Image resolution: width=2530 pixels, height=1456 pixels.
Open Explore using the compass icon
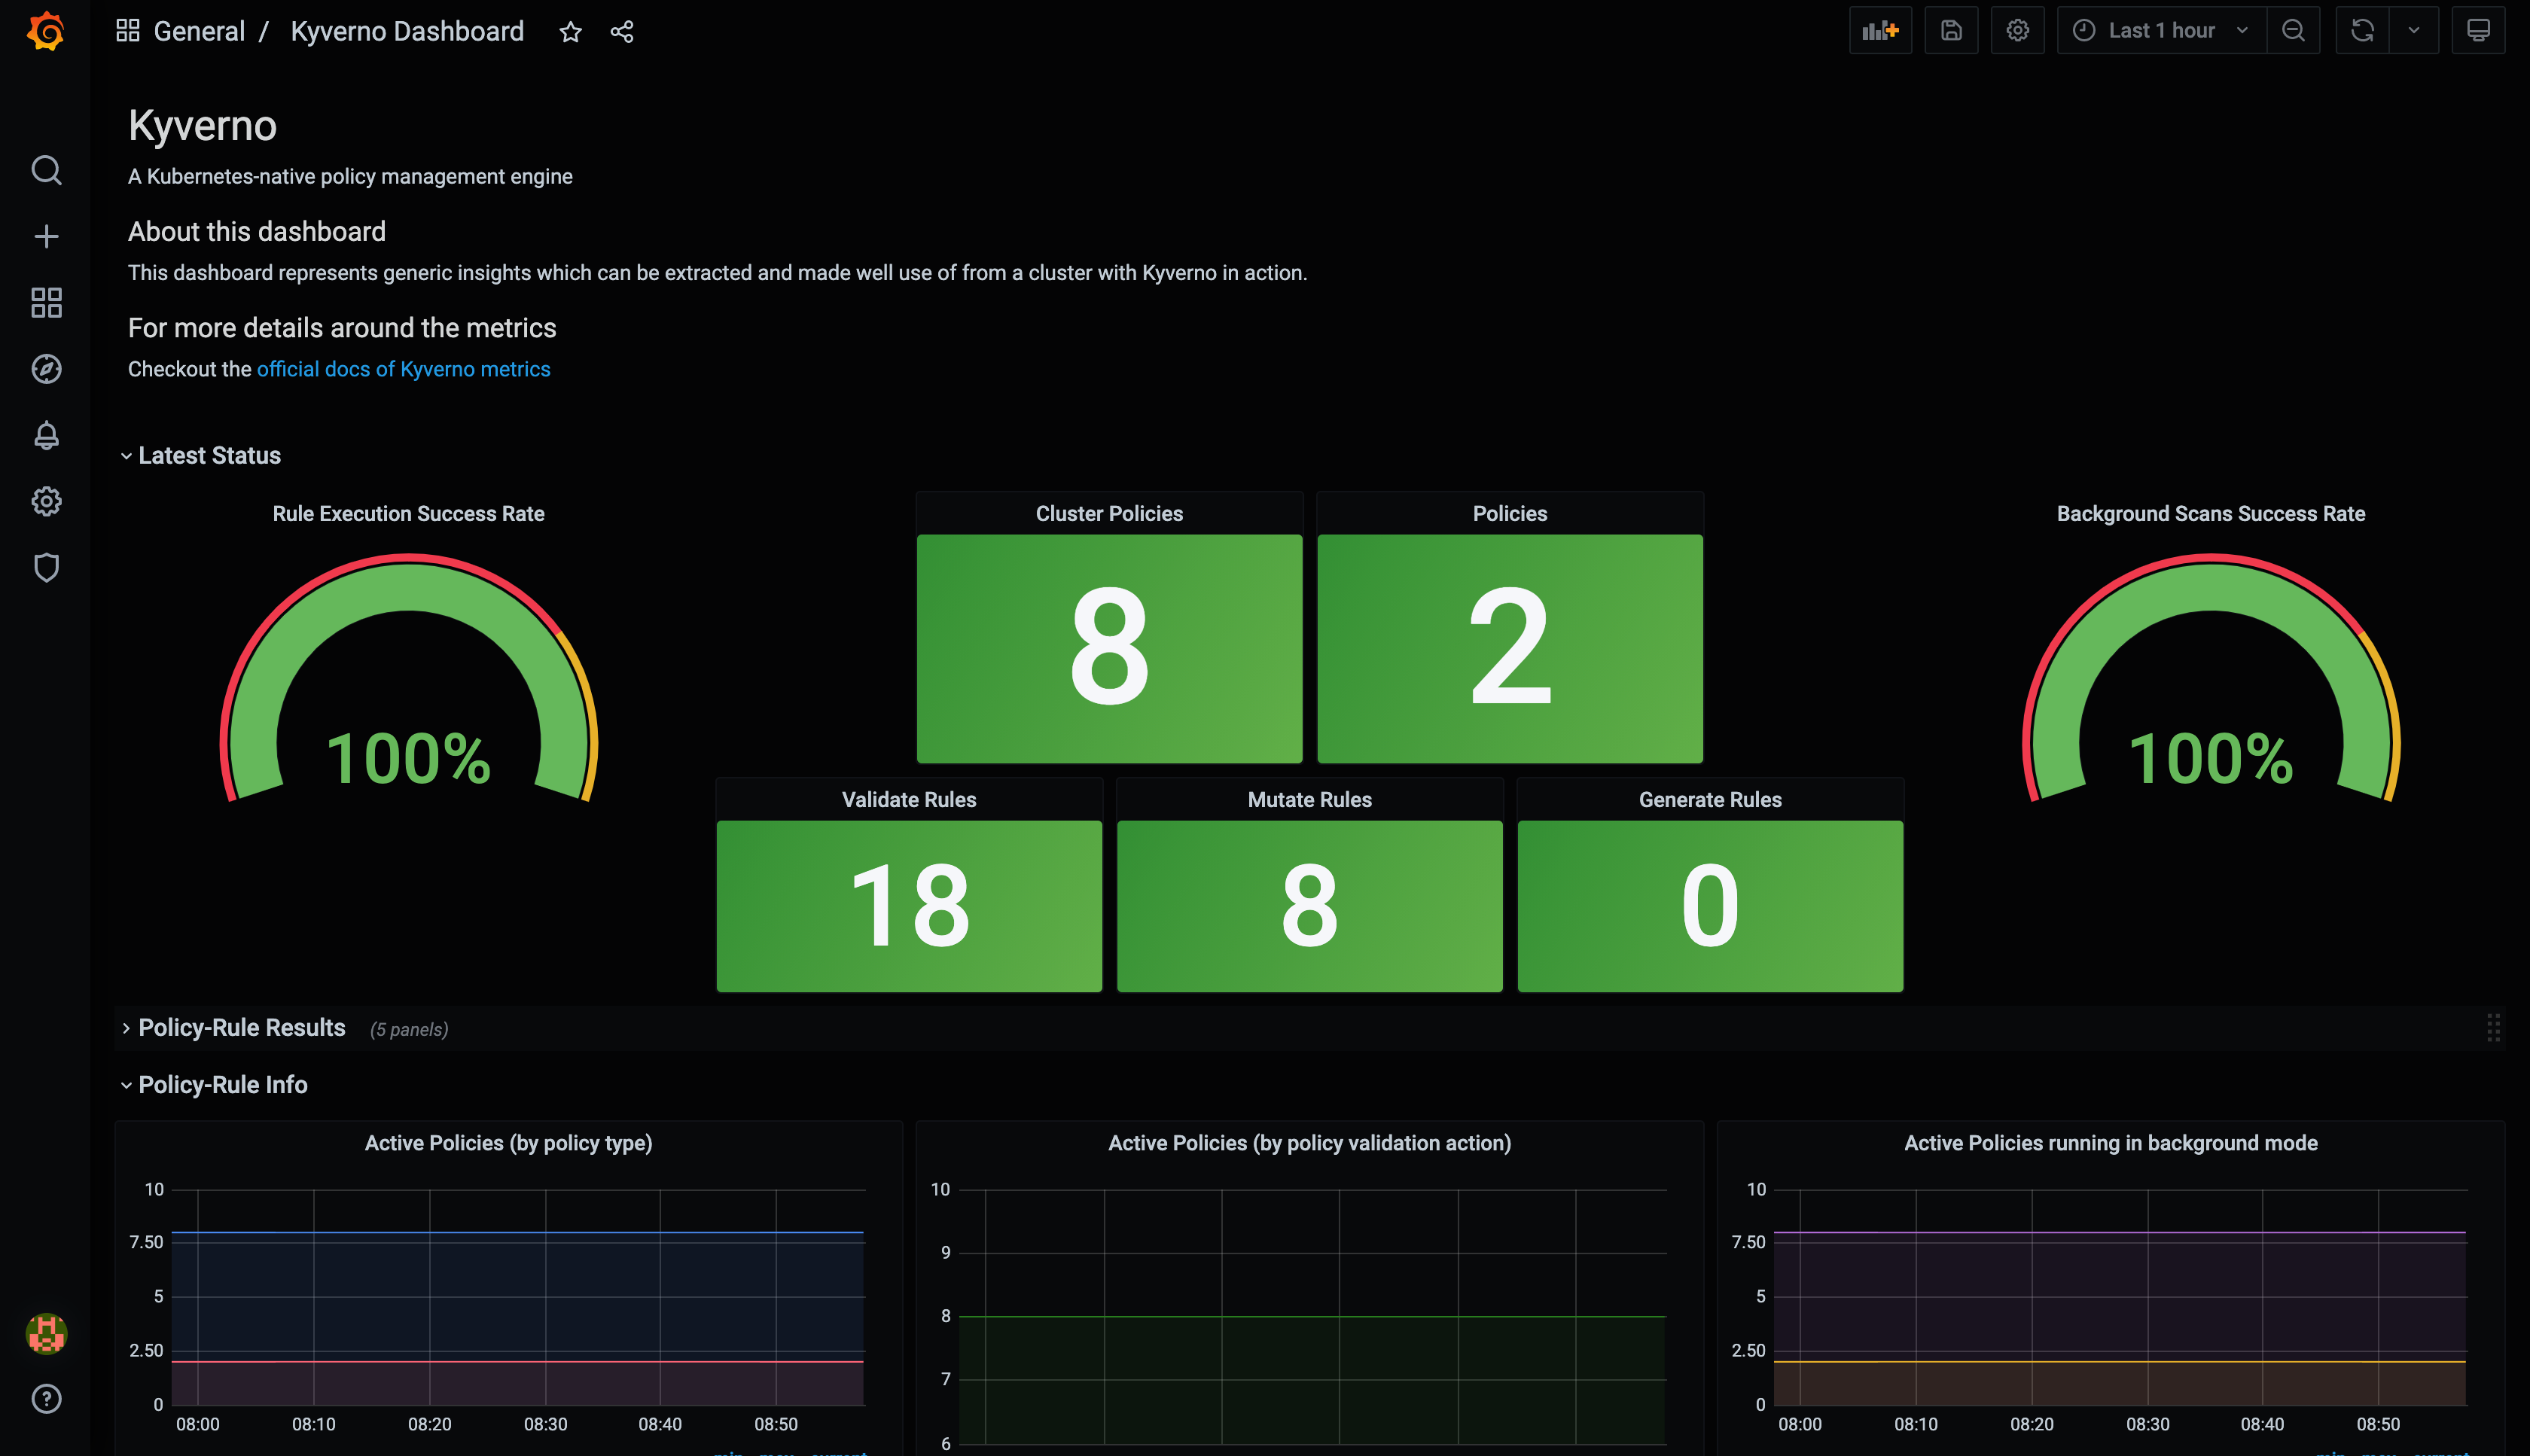pos(46,368)
